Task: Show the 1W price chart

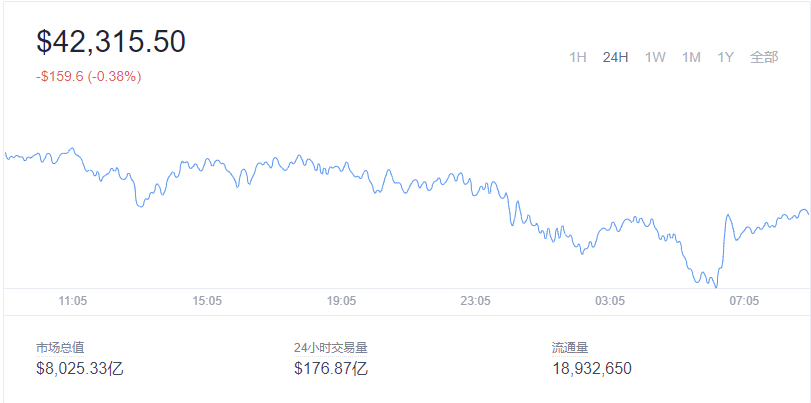Action: [x=655, y=57]
